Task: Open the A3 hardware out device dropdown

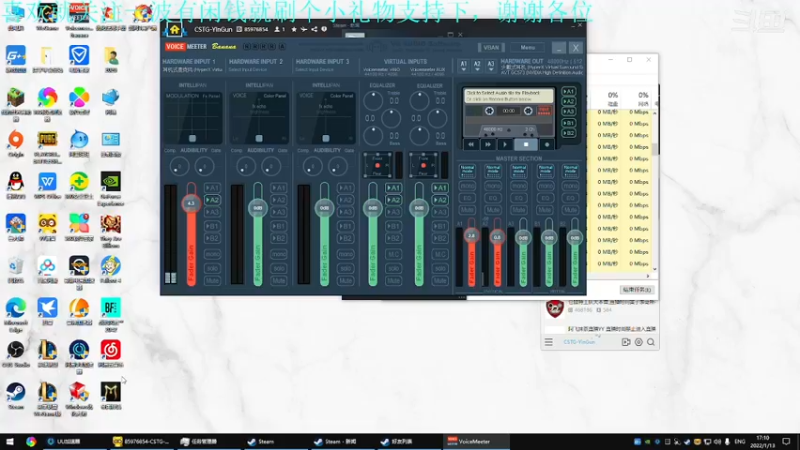Action: click(490, 66)
